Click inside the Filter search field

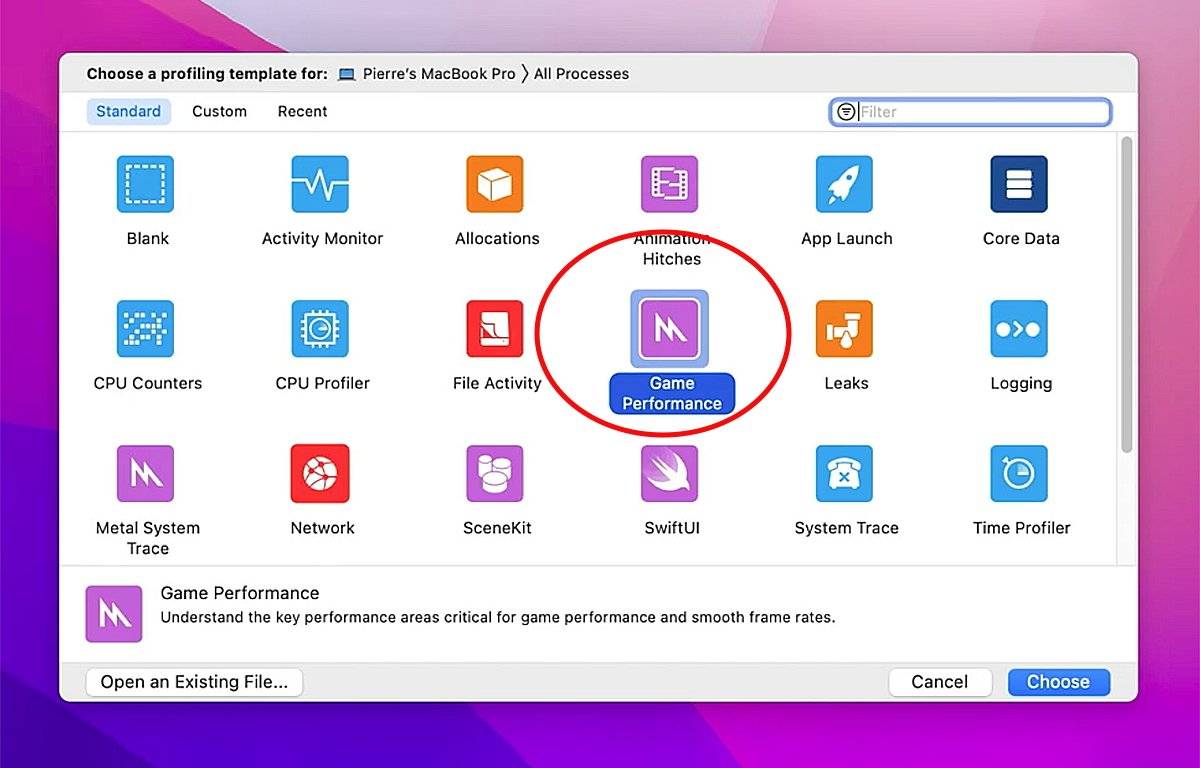tap(980, 112)
